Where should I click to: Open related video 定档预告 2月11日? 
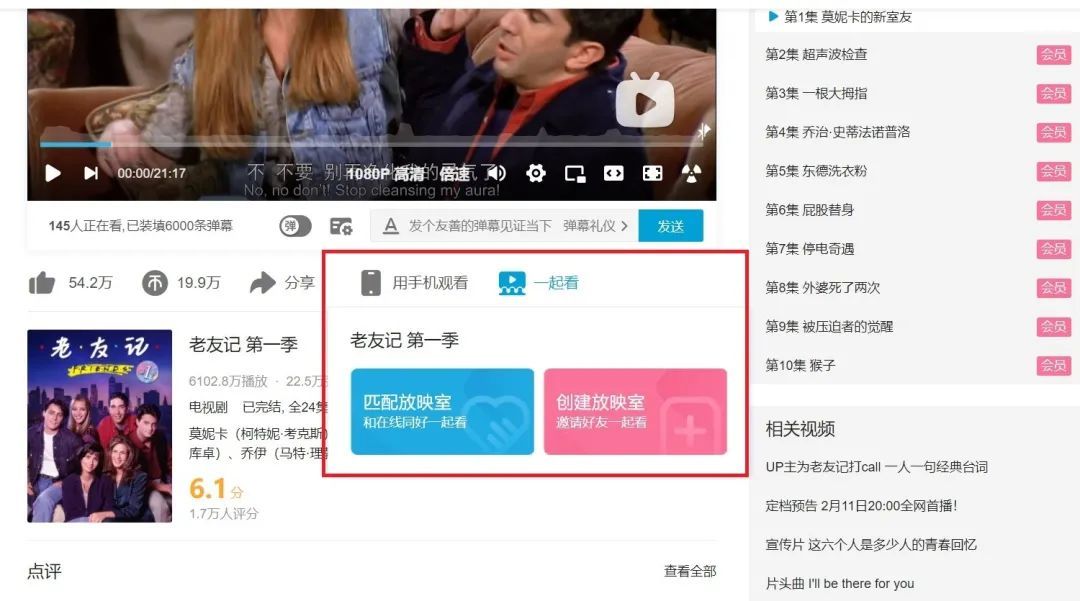(862, 506)
